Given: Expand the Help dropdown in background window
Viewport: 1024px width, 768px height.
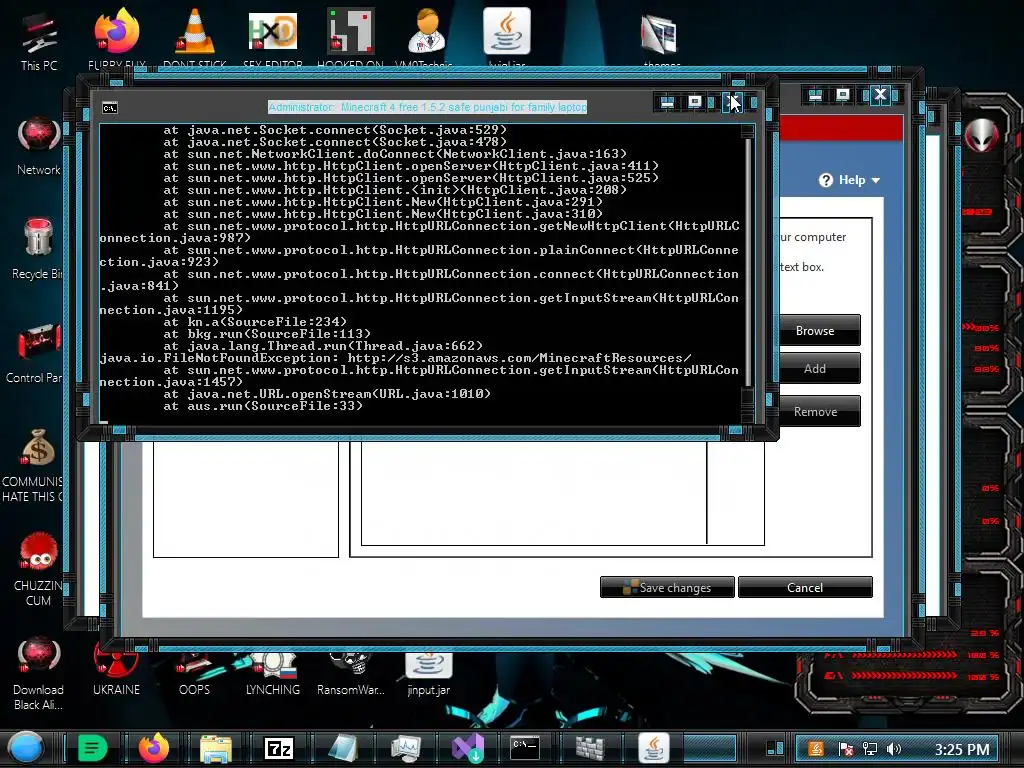Looking at the screenshot, I should [x=850, y=180].
